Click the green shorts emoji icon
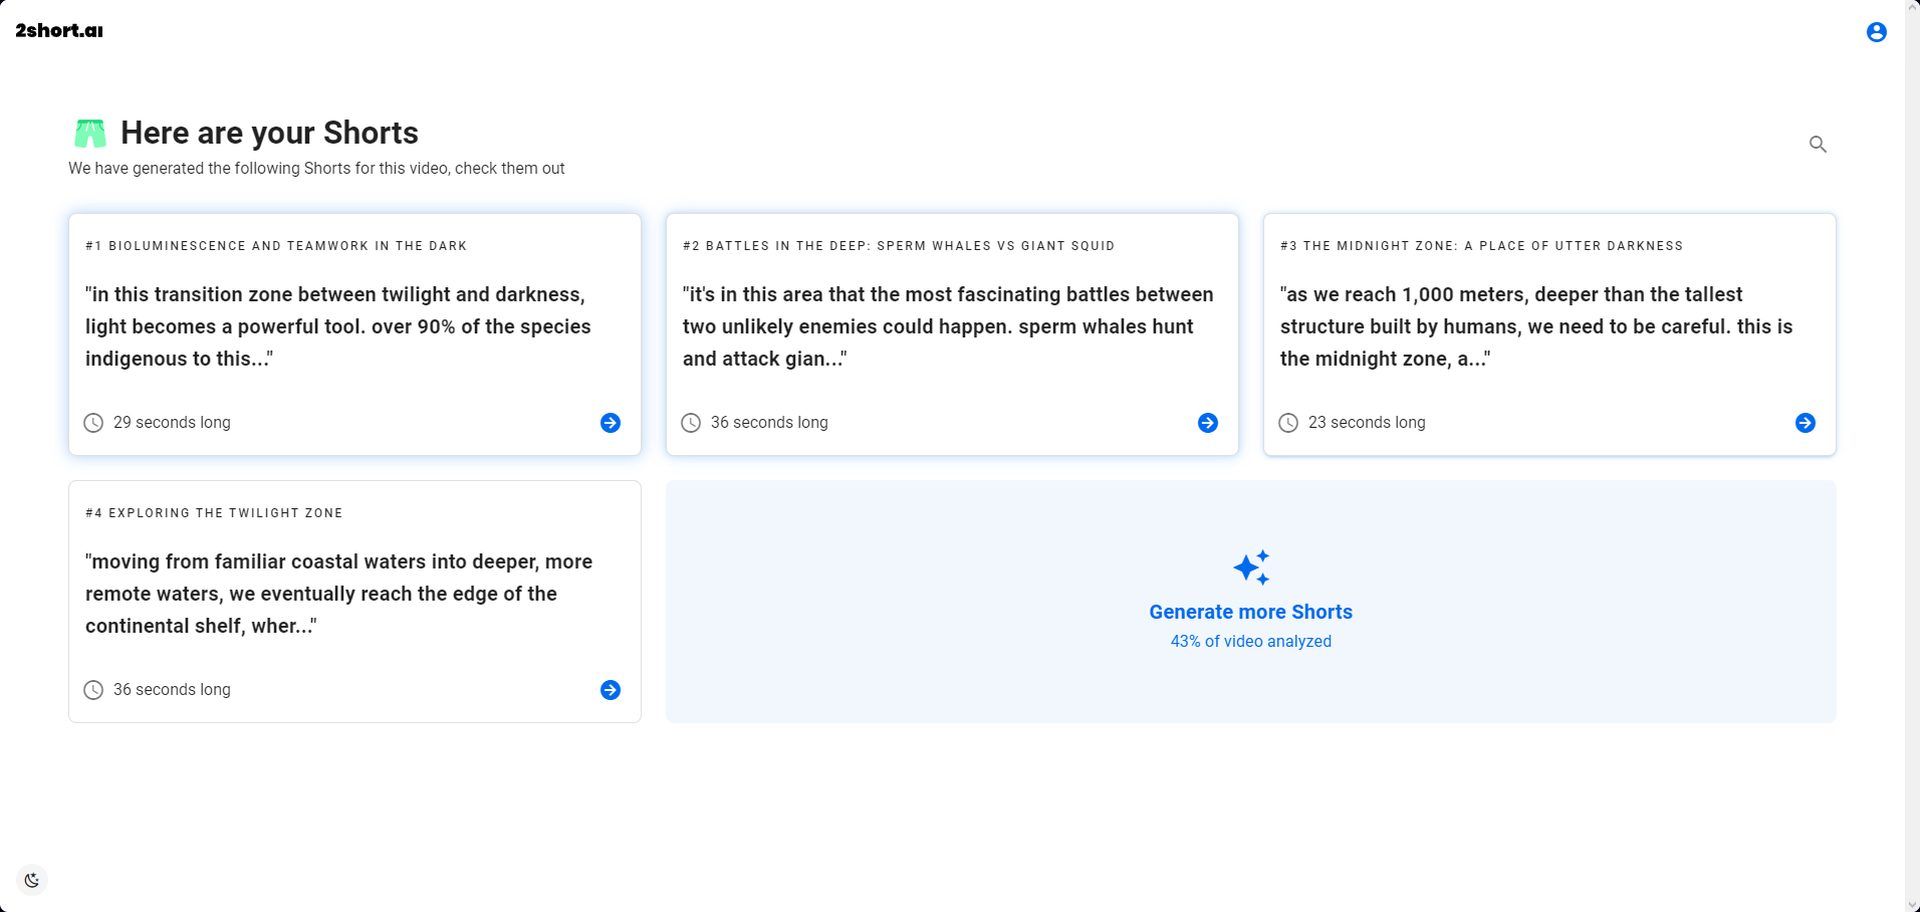Screen dimensions: 1920x912 click(90, 133)
